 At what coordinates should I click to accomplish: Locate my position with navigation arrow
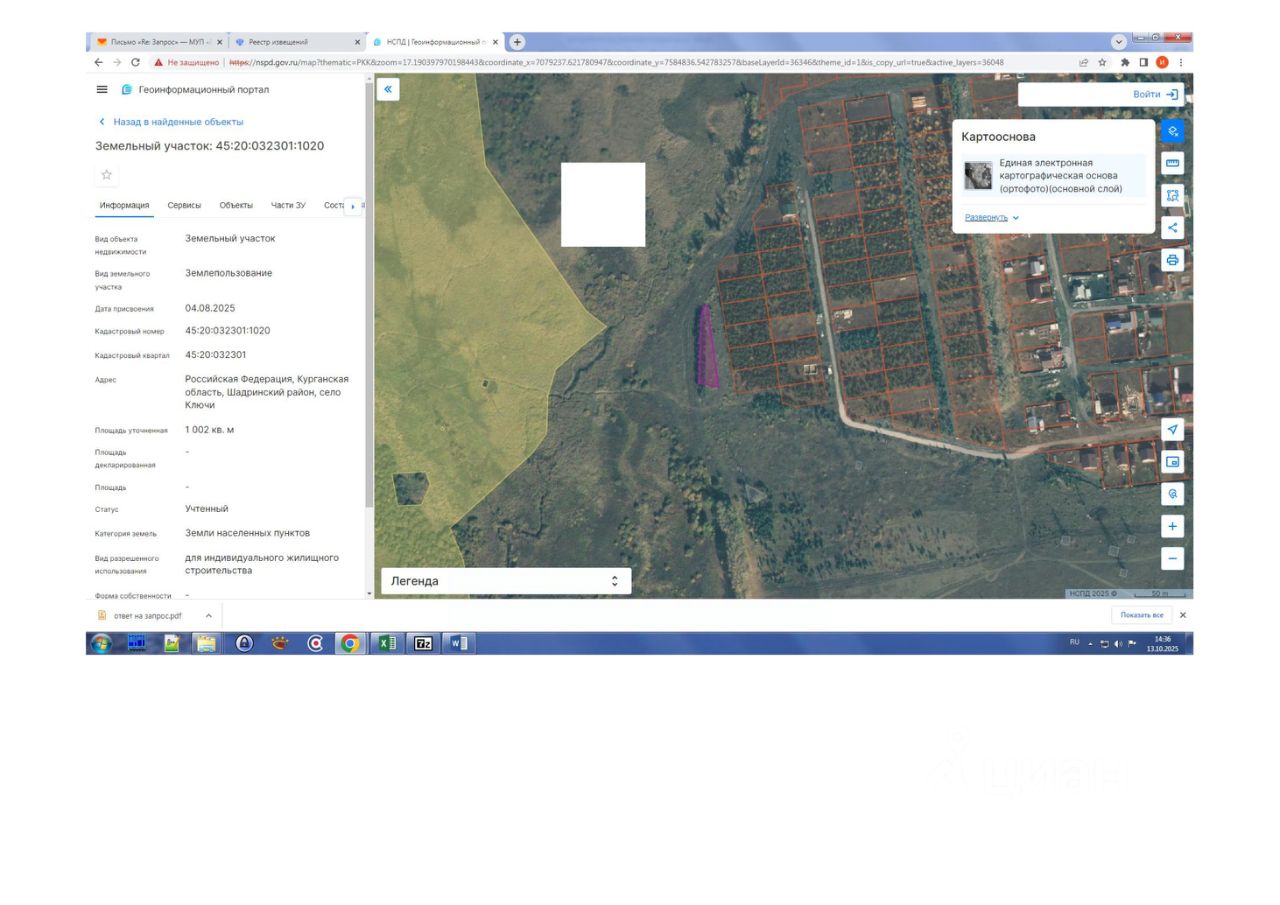pos(1173,429)
